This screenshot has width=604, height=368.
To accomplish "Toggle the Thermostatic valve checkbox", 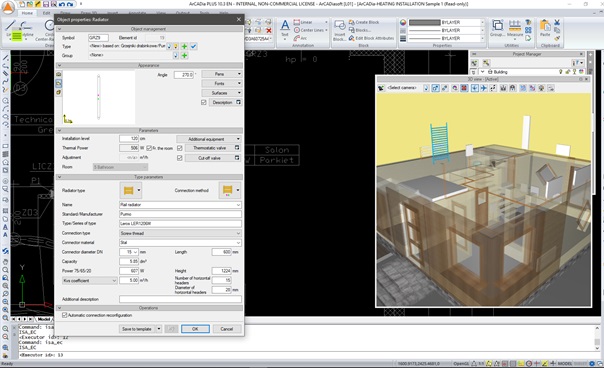I will (180, 148).
